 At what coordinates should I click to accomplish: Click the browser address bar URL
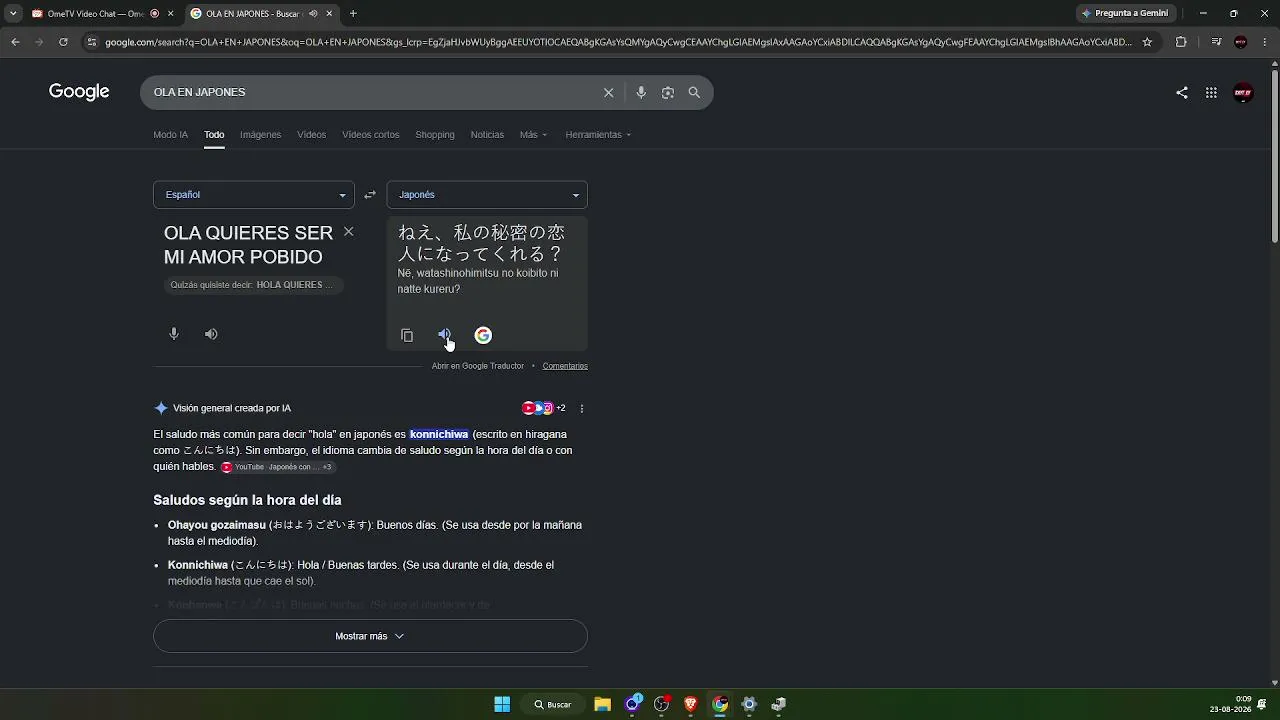tap(618, 42)
